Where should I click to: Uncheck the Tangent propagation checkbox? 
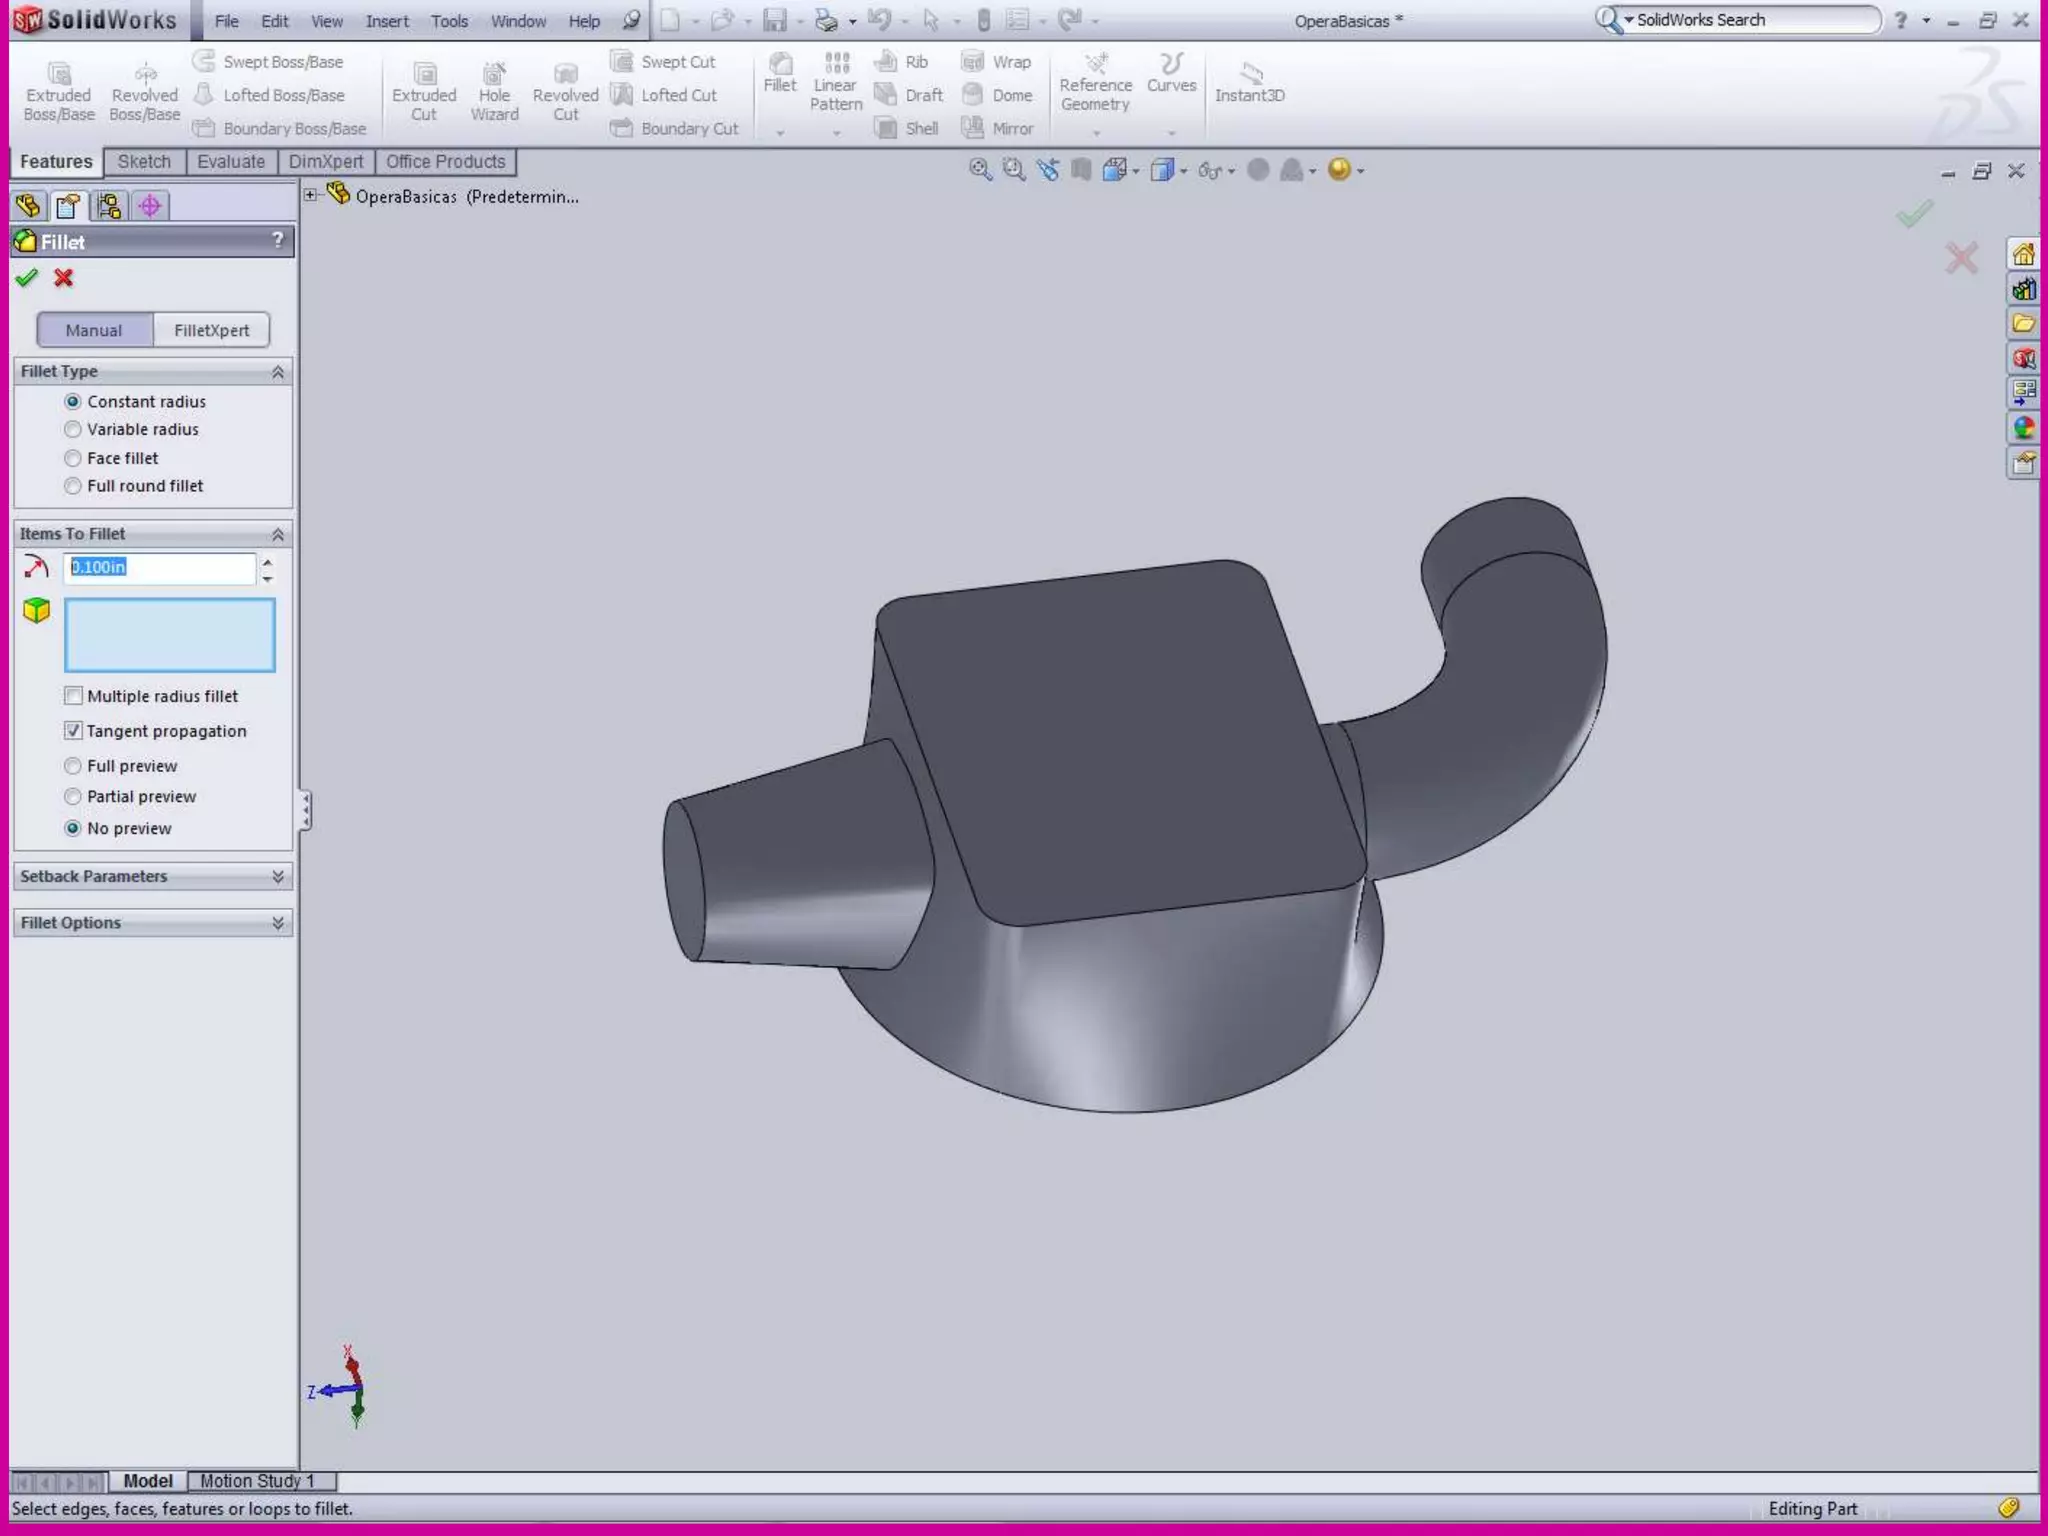click(x=73, y=731)
